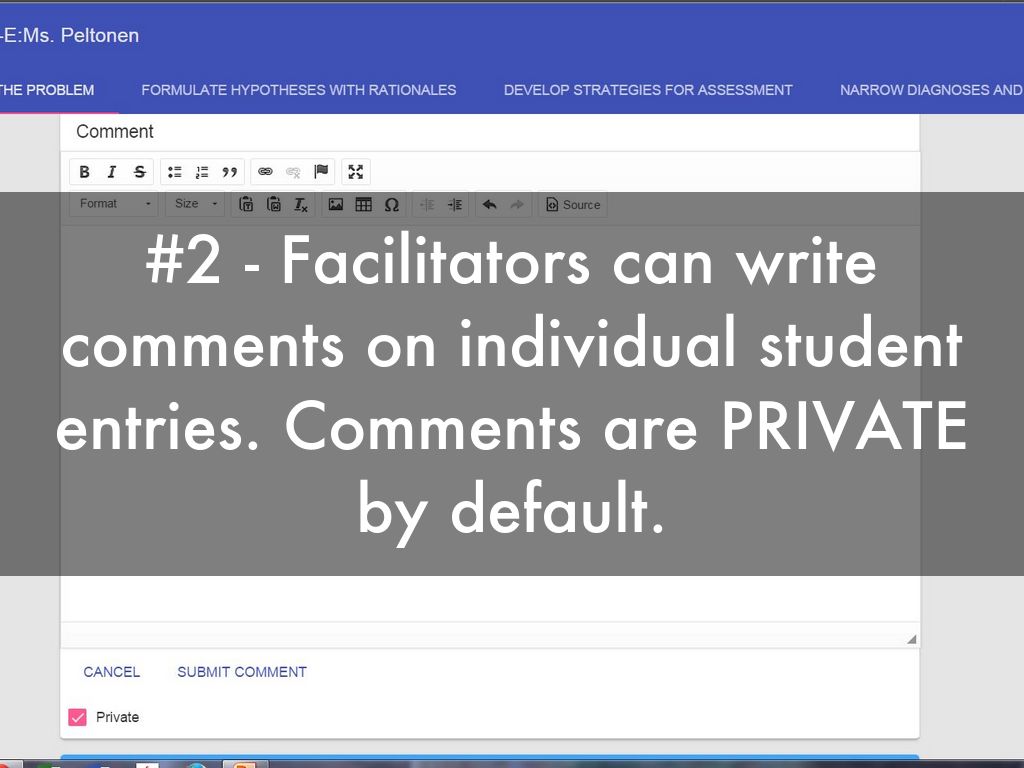This screenshot has height=768, width=1024.
Task: Insert an anchor using flag icon
Action: [321, 172]
